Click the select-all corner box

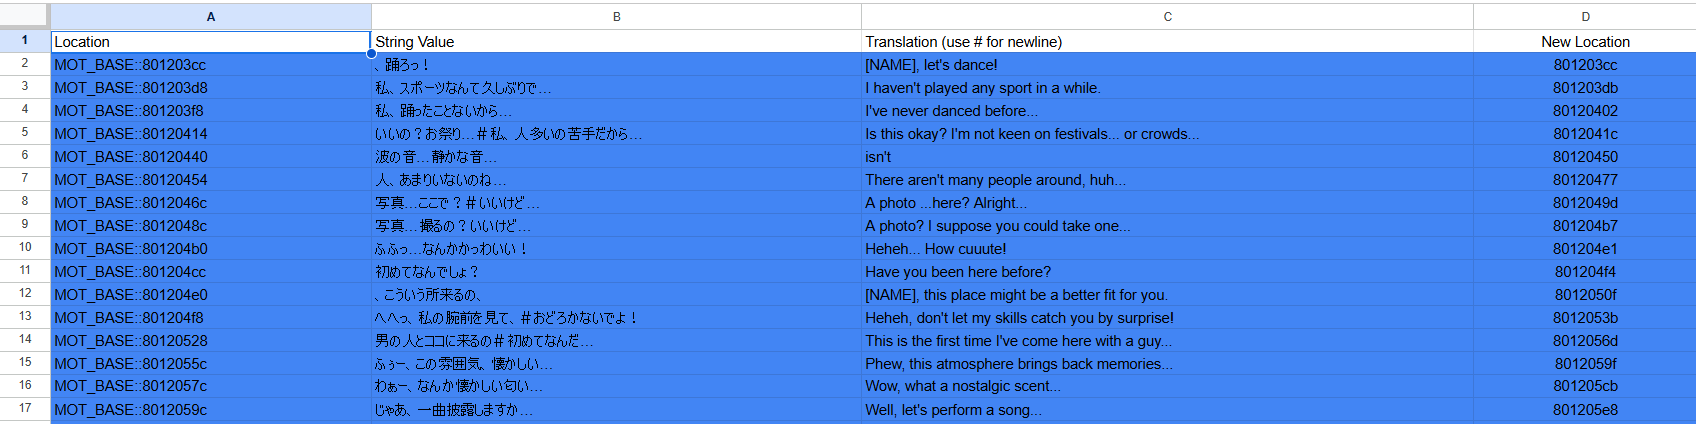coord(24,16)
